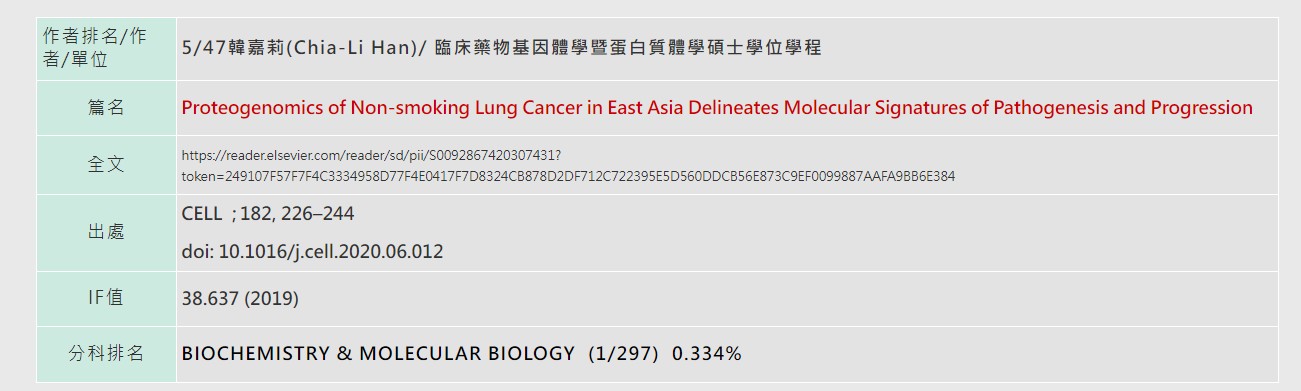Image resolution: width=1301 pixels, height=391 pixels.
Task: Click the (1/297) rank text
Action: tap(624, 354)
